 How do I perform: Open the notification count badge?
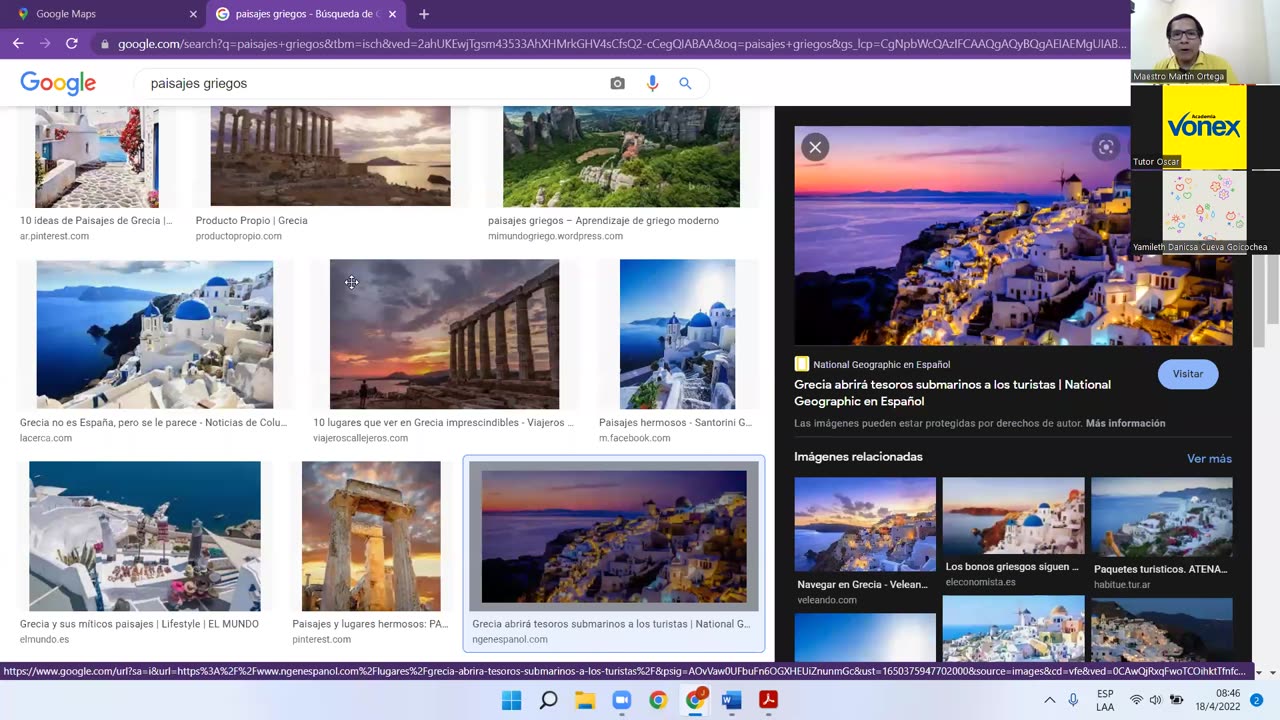pyautogui.click(x=1257, y=700)
